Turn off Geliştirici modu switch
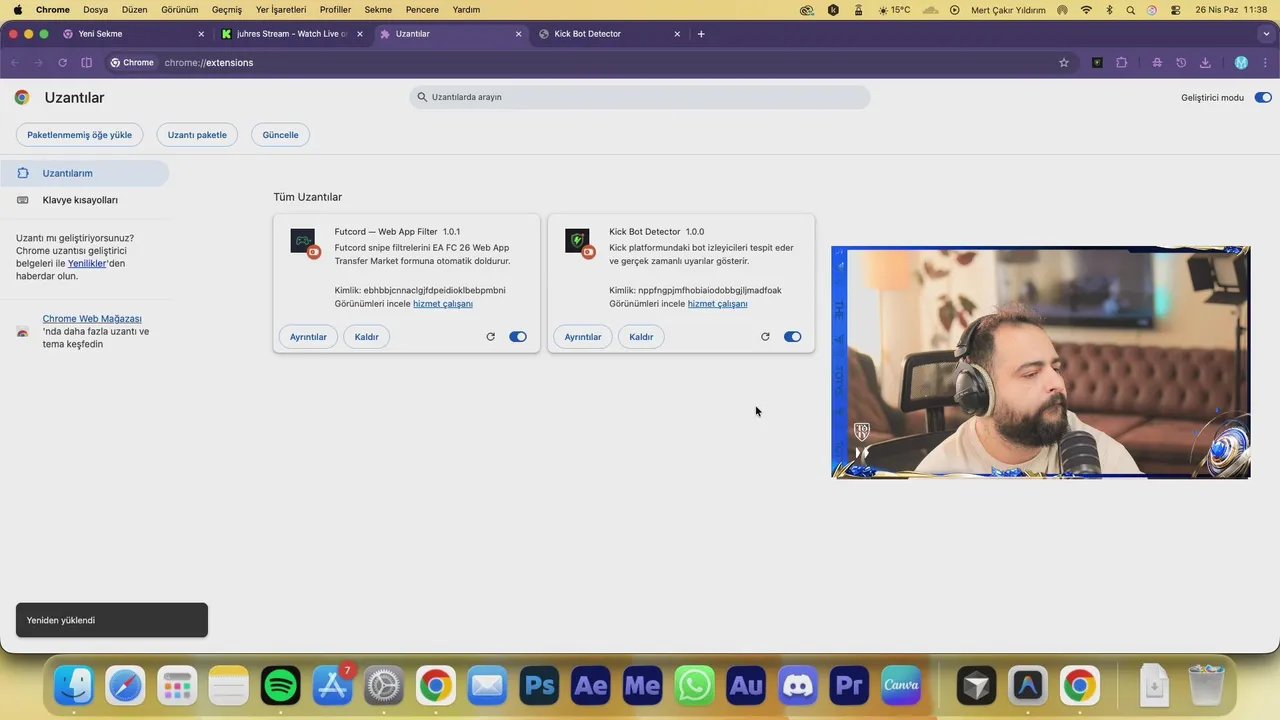 1263,97
